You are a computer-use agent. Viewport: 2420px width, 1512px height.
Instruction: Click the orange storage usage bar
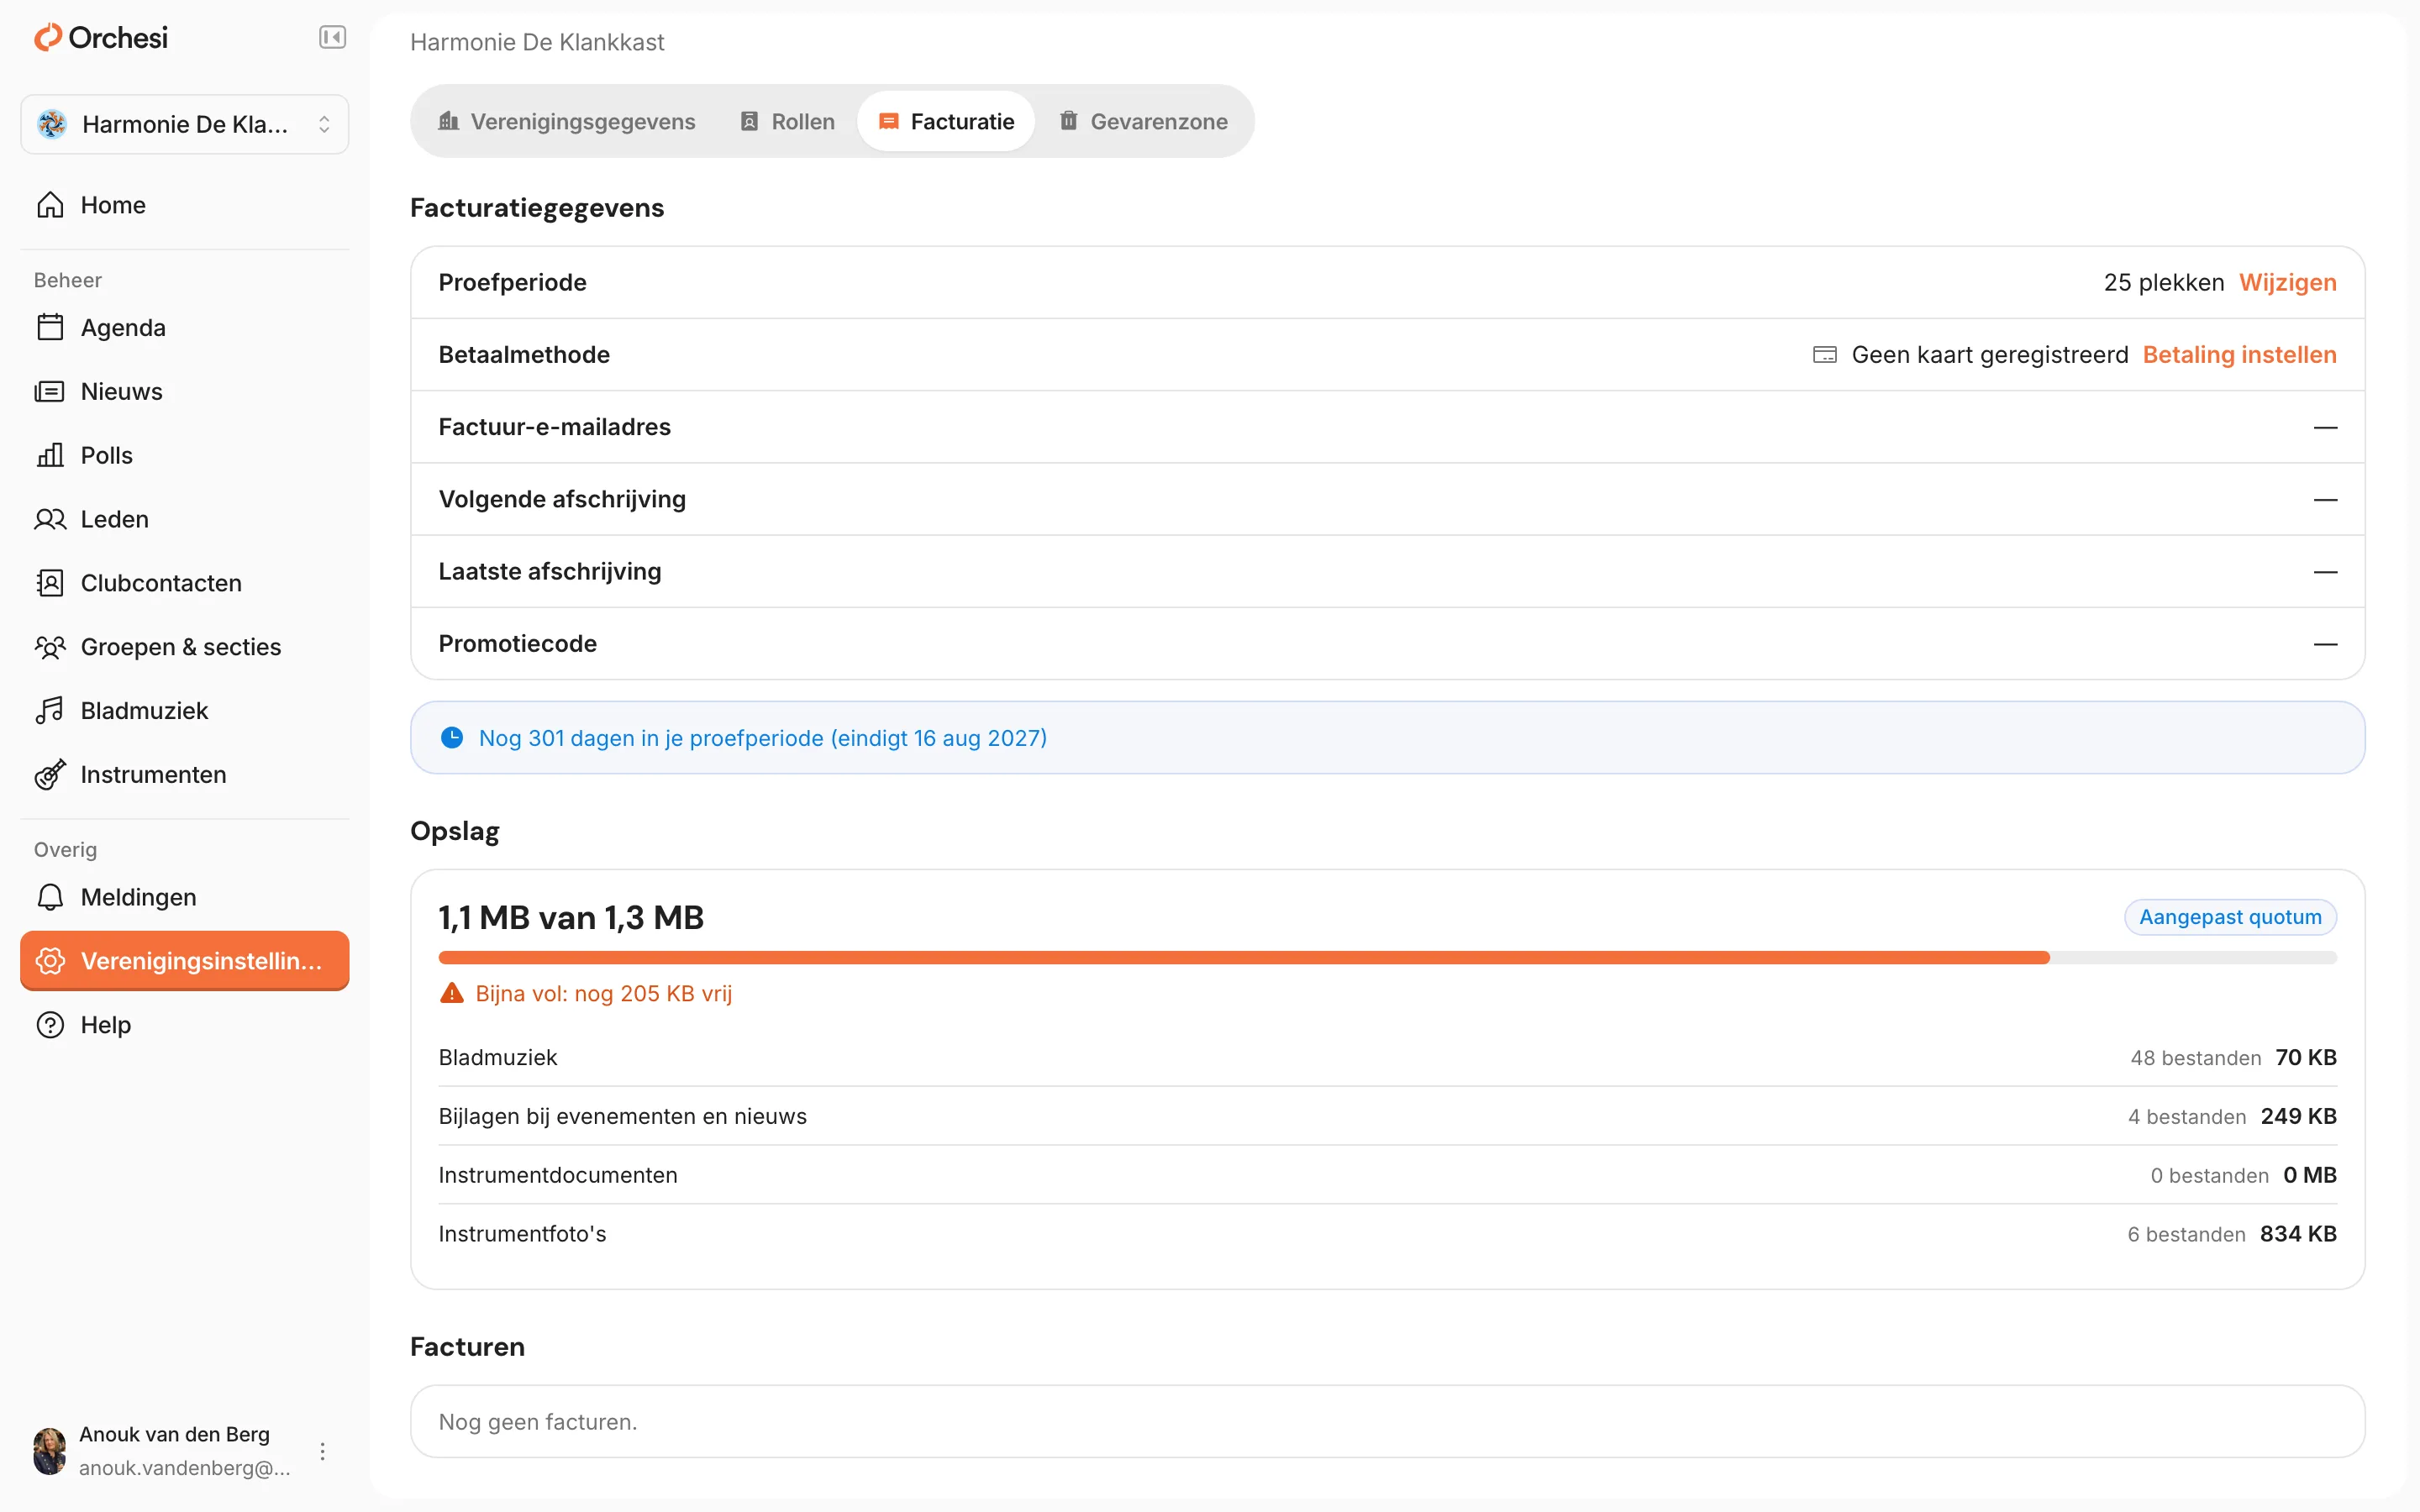tap(1244, 958)
